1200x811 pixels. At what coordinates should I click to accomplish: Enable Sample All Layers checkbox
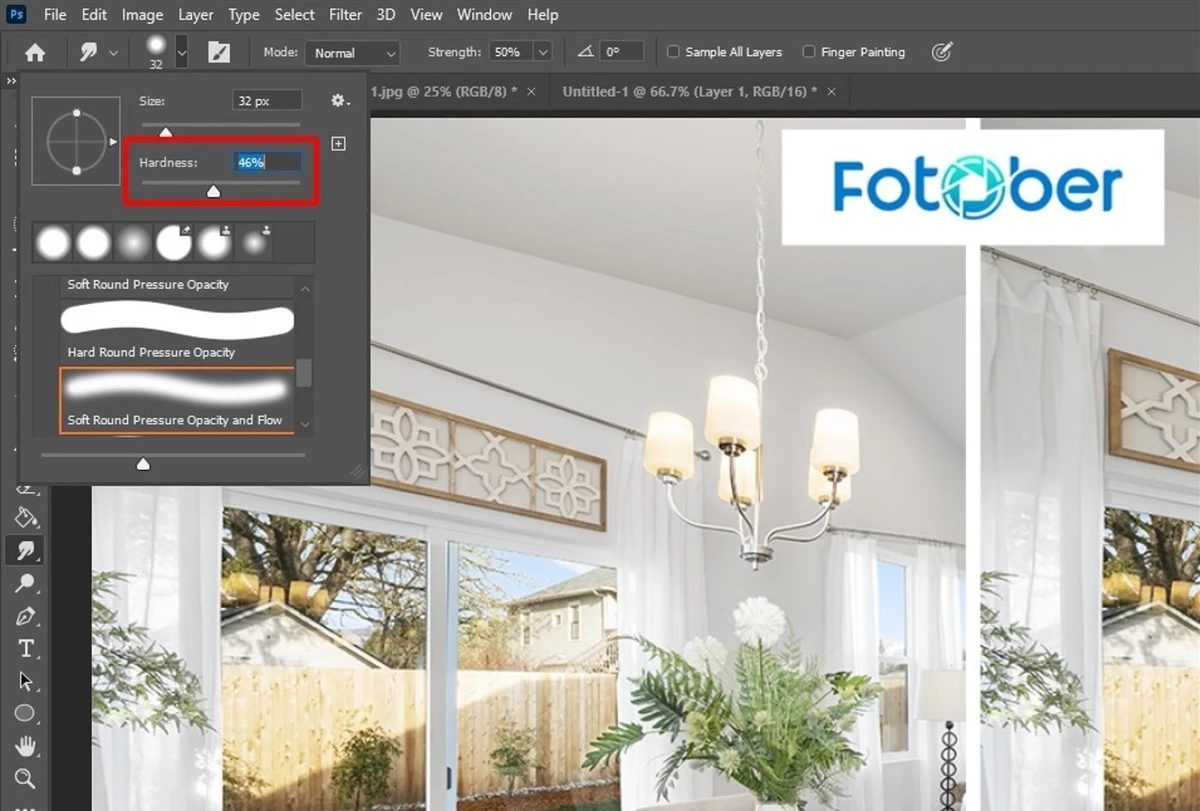pos(673,52)
